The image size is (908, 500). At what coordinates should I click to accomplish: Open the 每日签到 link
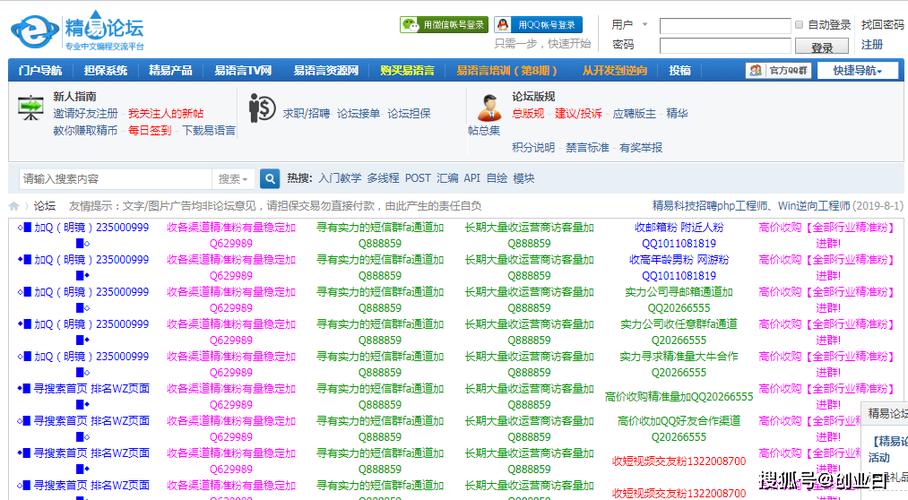pyautogui.click(x=149, y=130)
